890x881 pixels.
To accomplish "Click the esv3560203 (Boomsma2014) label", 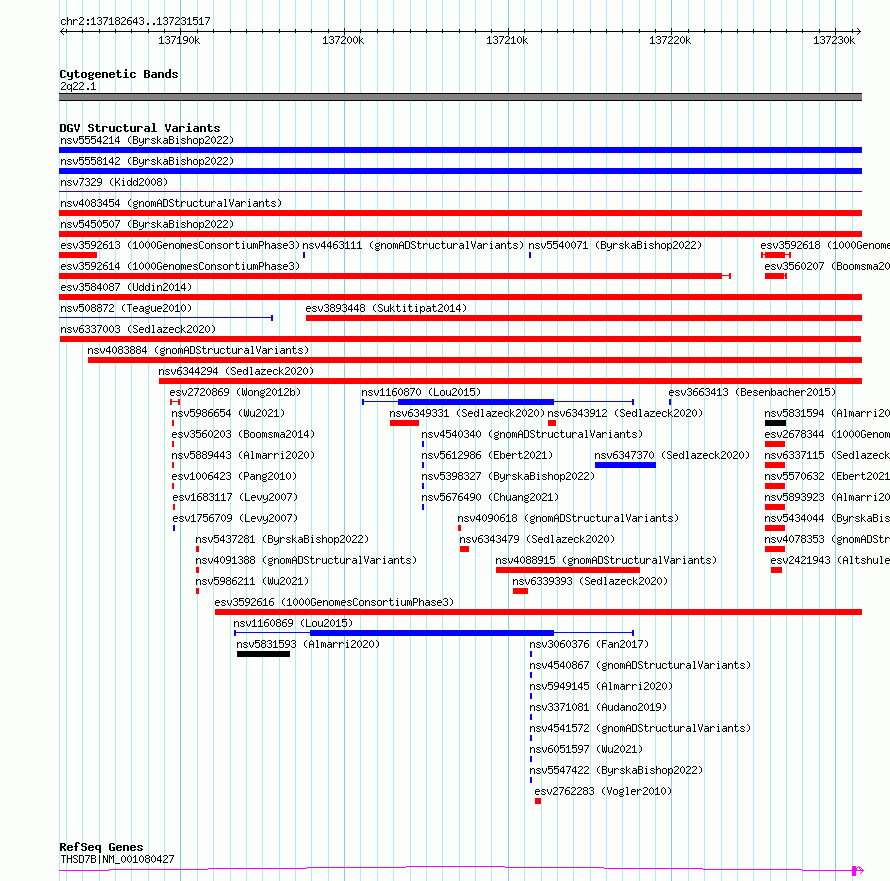I will [x=243, y=434].
